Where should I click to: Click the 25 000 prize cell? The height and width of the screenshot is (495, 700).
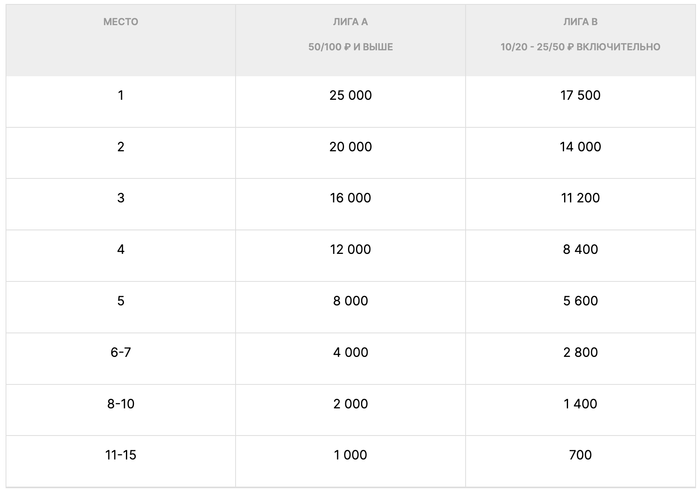click(x=350, y=95)
